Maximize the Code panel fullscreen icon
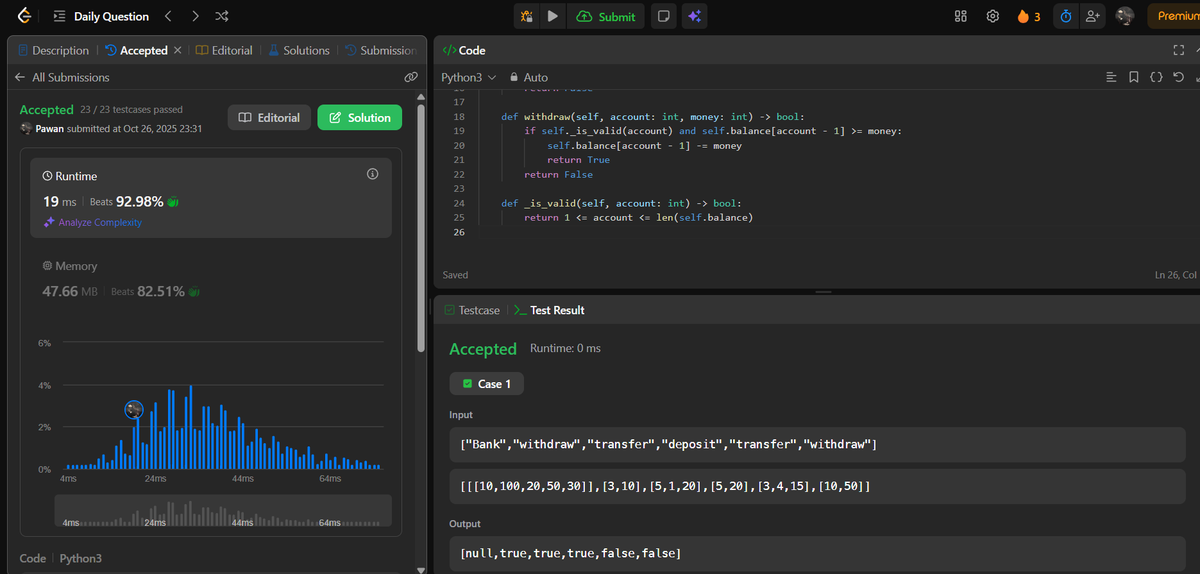This screenshot has height=574, width=1200. point(1178,50)
